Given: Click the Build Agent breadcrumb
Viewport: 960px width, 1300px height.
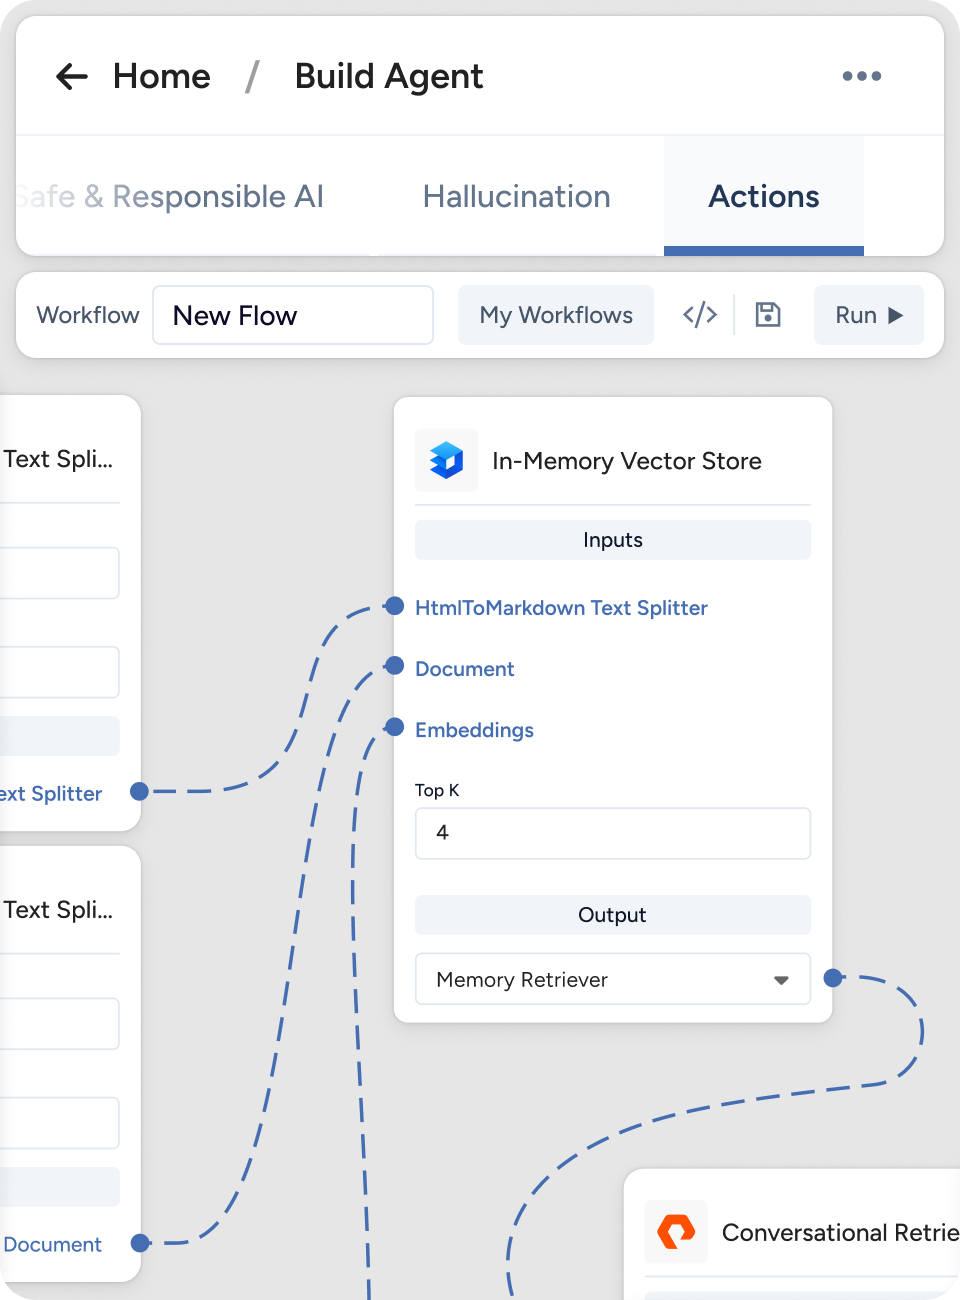Looking at the screenshot, I should click(389, 76).
